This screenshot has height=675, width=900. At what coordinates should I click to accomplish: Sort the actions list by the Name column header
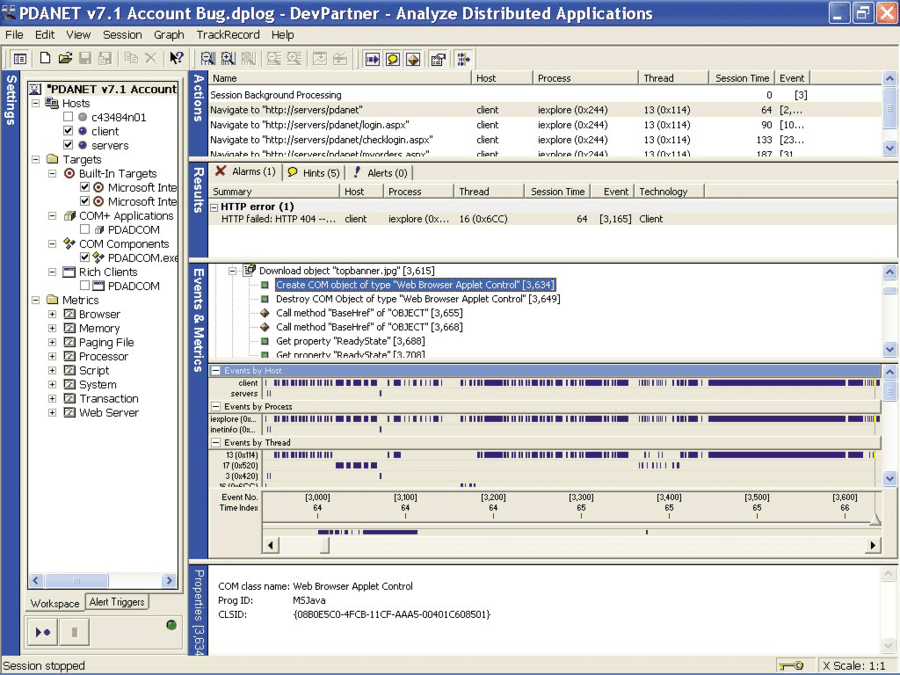340,78
